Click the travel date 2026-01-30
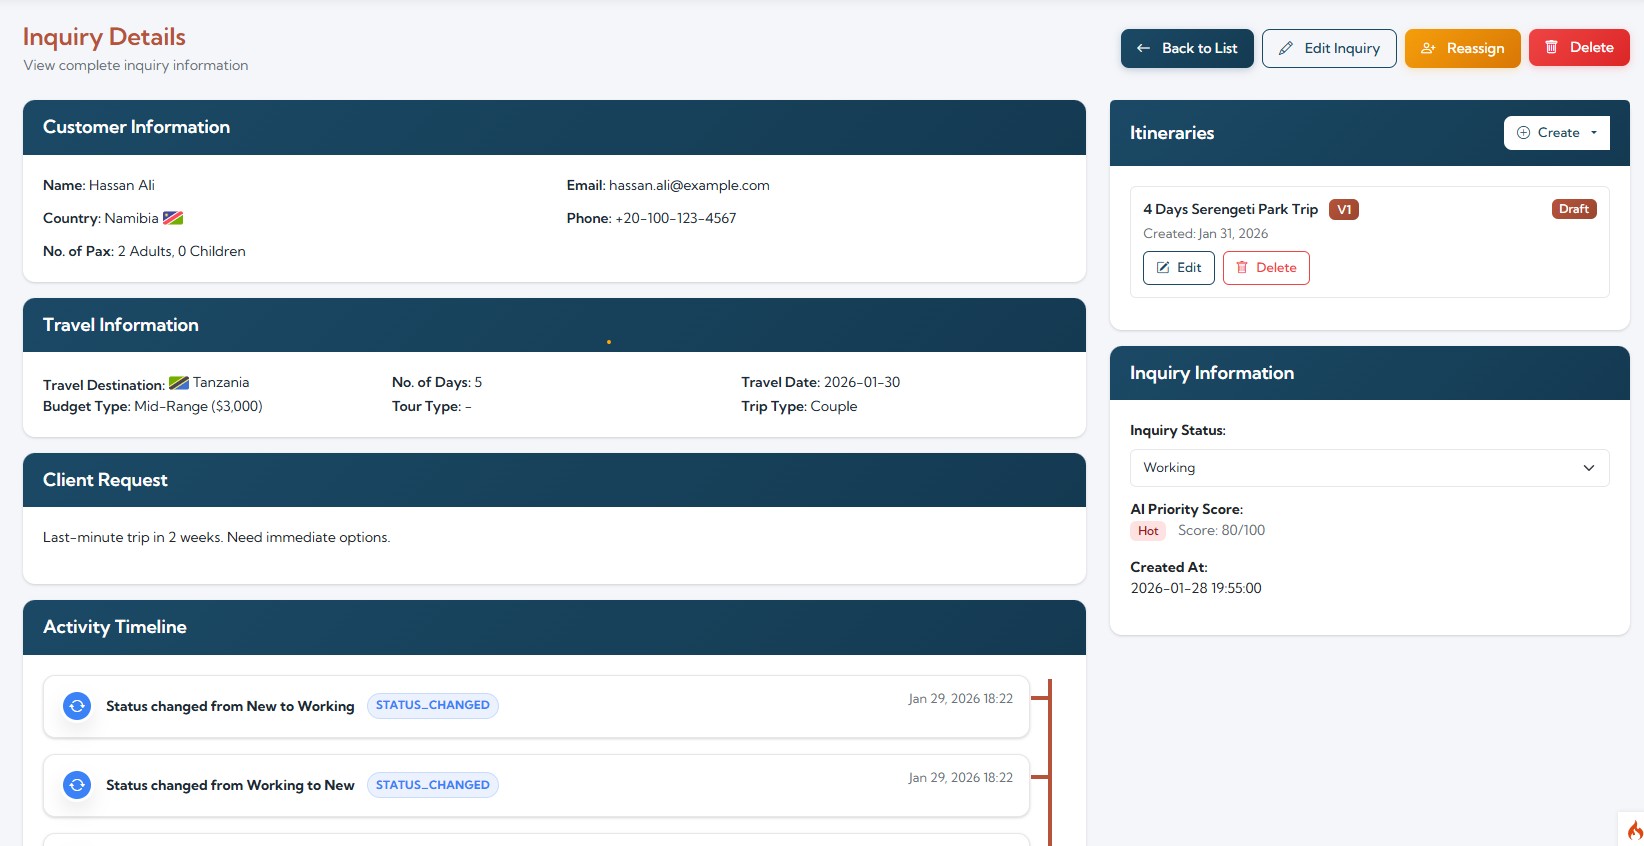The image size is (1644, 846). pos(862,382)
